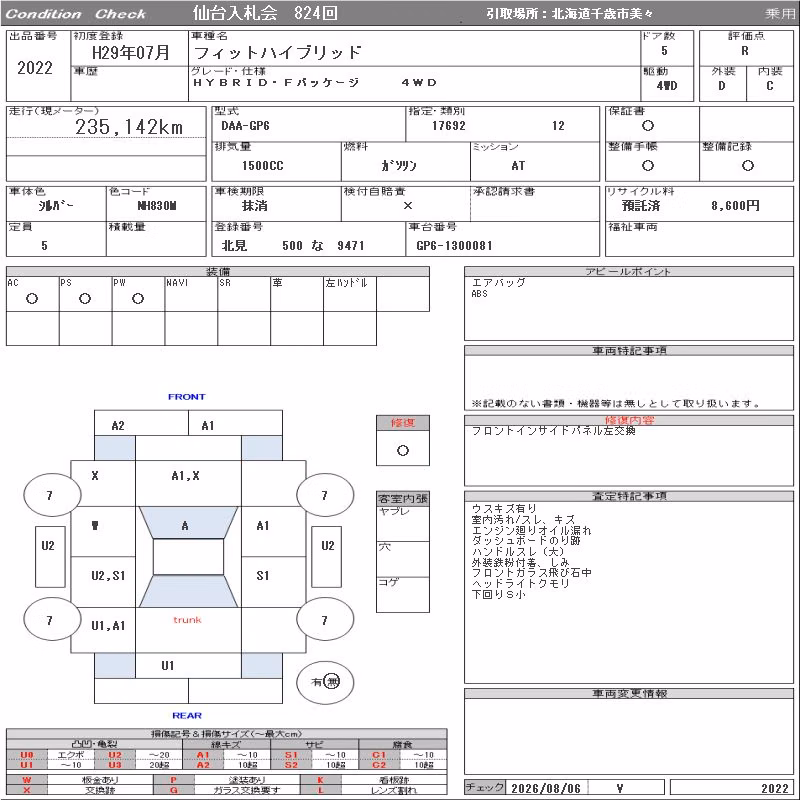This screenshot has height=800, width=800.
Task: Select the appeal point 'エアバッグ'
Action: pyautogui.click(x=498, y=282)
